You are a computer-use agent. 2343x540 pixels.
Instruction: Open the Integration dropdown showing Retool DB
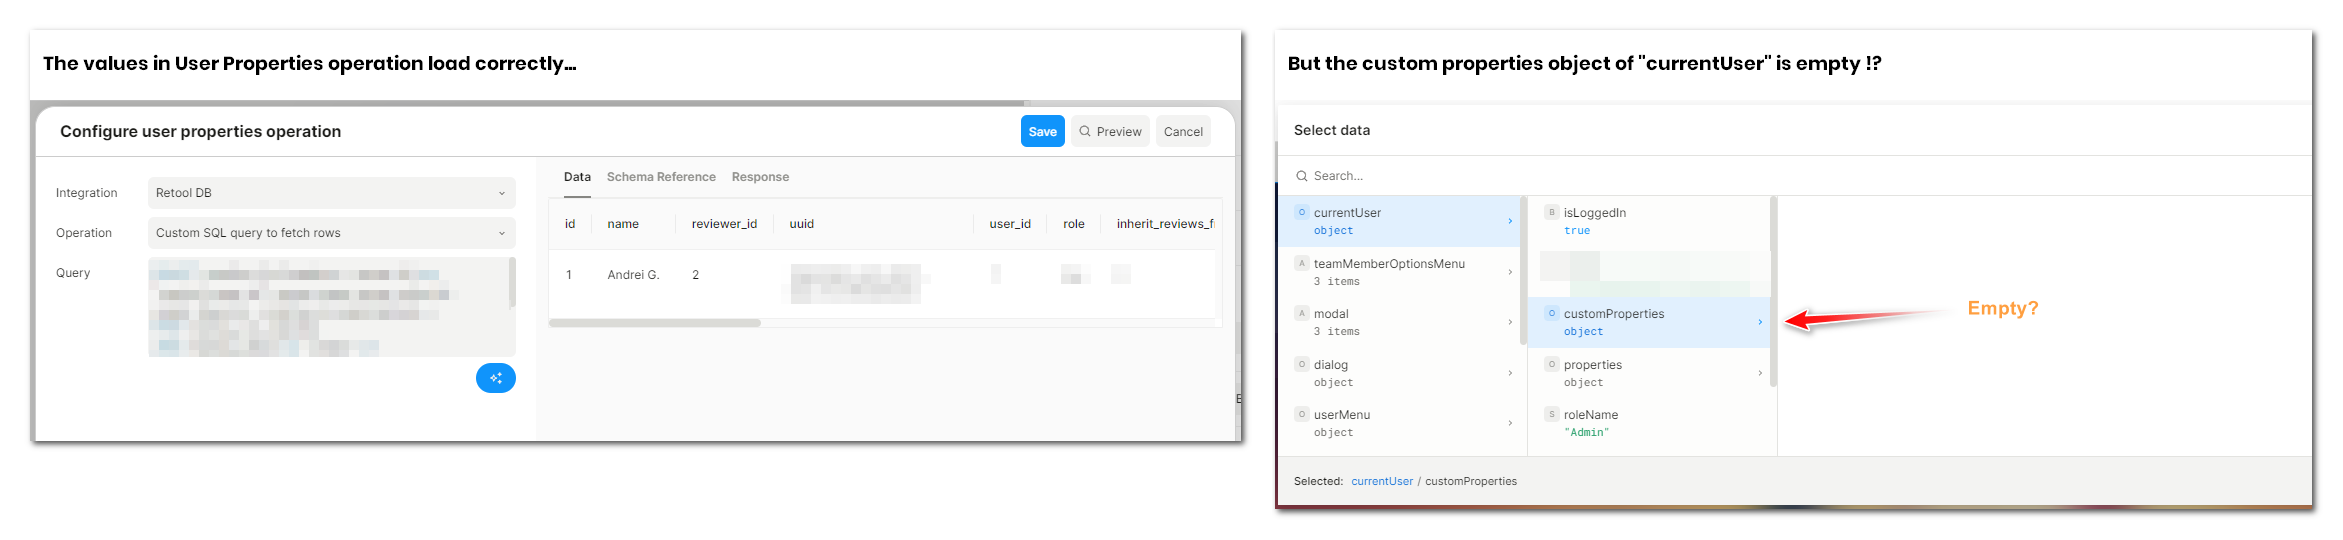coord(331,193)
